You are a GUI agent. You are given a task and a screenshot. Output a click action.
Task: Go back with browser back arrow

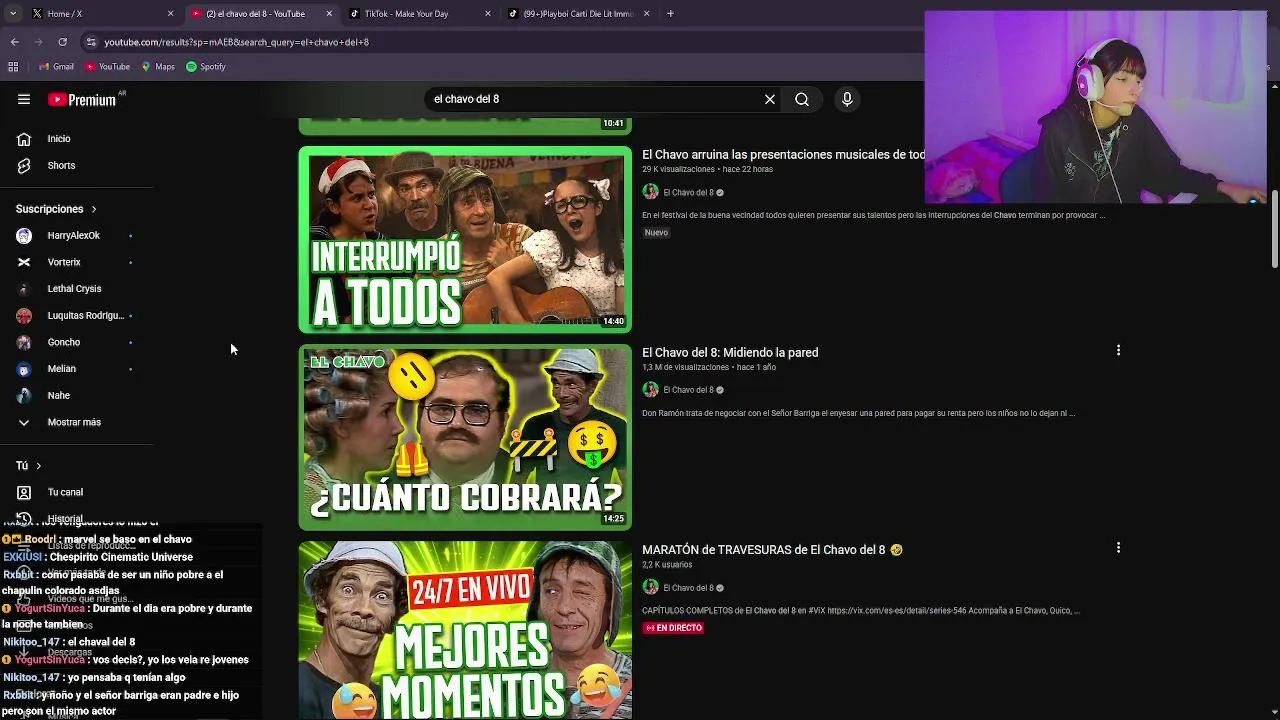pyautogui.click(x=14, y=42)
